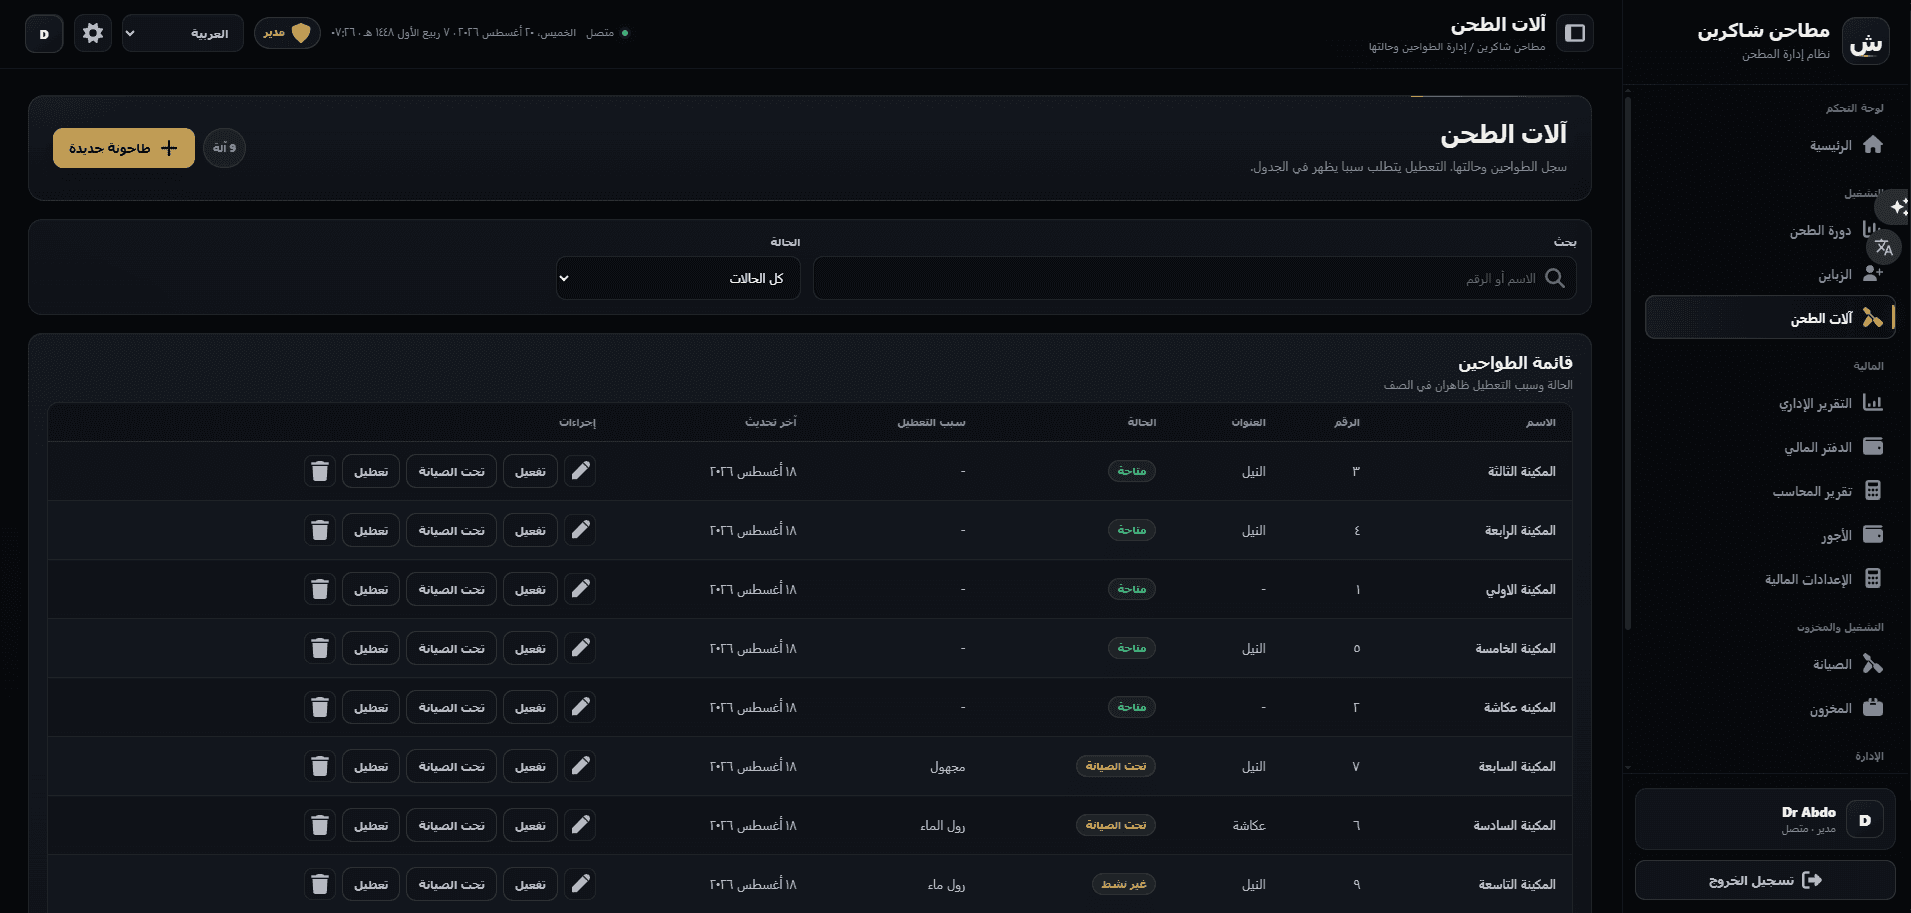
Task: Toggle the sidebar panel icon
Action: tap(1575, 33)
